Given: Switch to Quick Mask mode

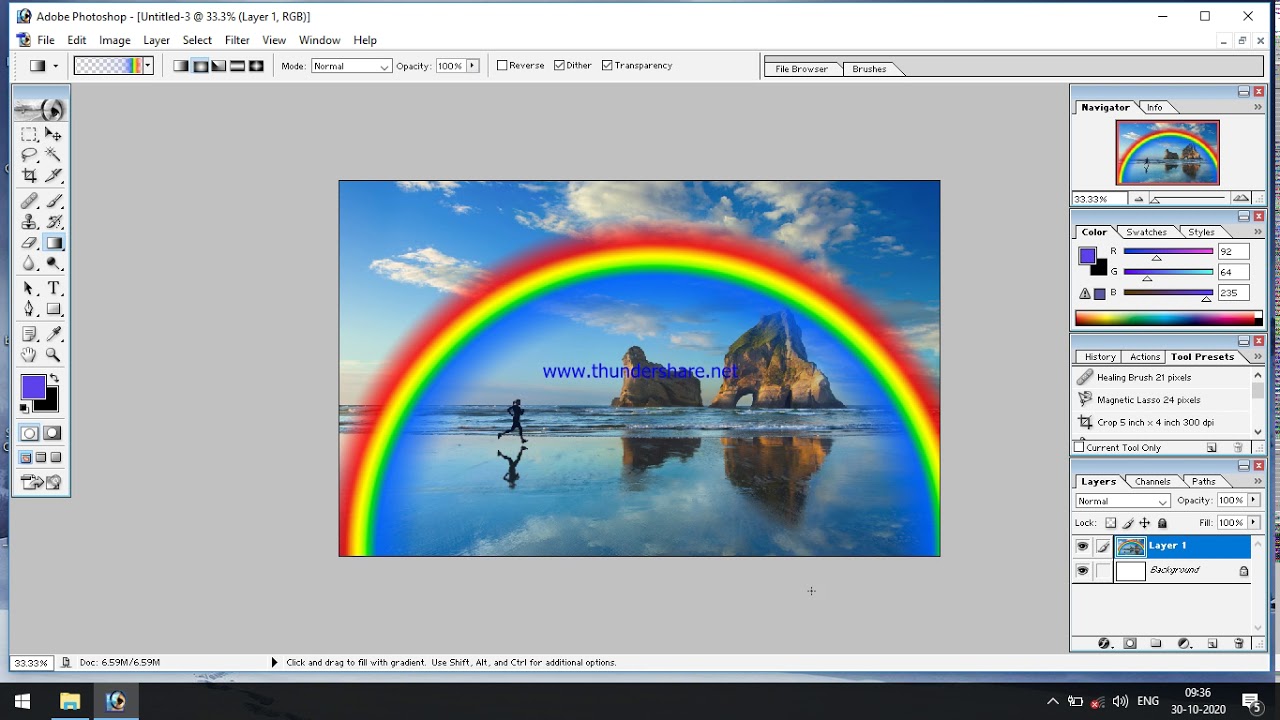Looking at the screenshot, I should 52,433.
